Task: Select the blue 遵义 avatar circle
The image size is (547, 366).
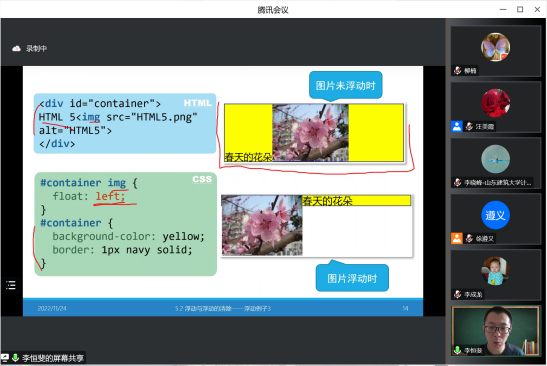Action: (x=495, y=215)
